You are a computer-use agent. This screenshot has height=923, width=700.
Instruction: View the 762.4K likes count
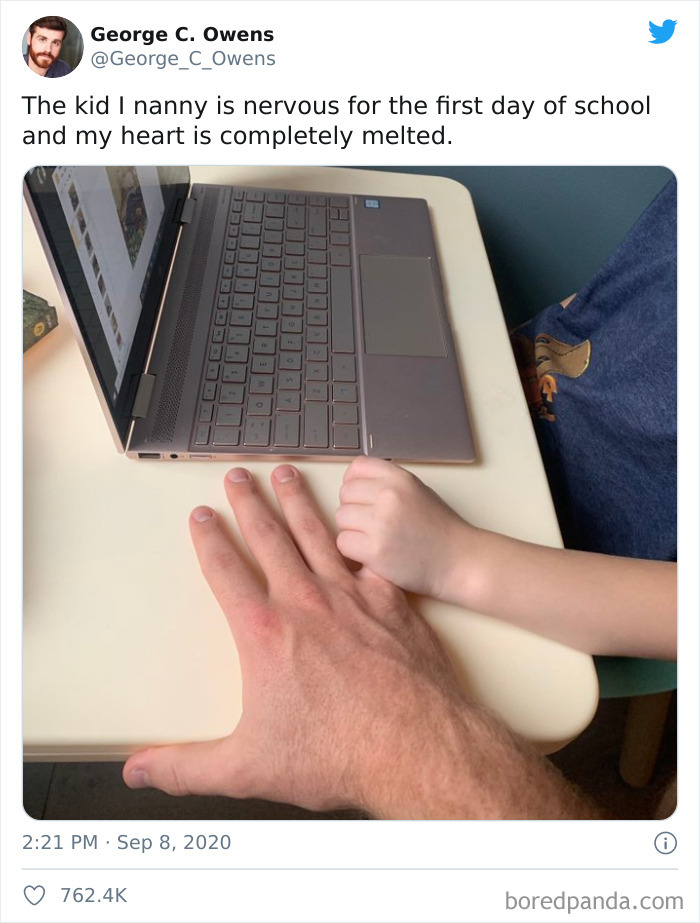coord(94,895)
